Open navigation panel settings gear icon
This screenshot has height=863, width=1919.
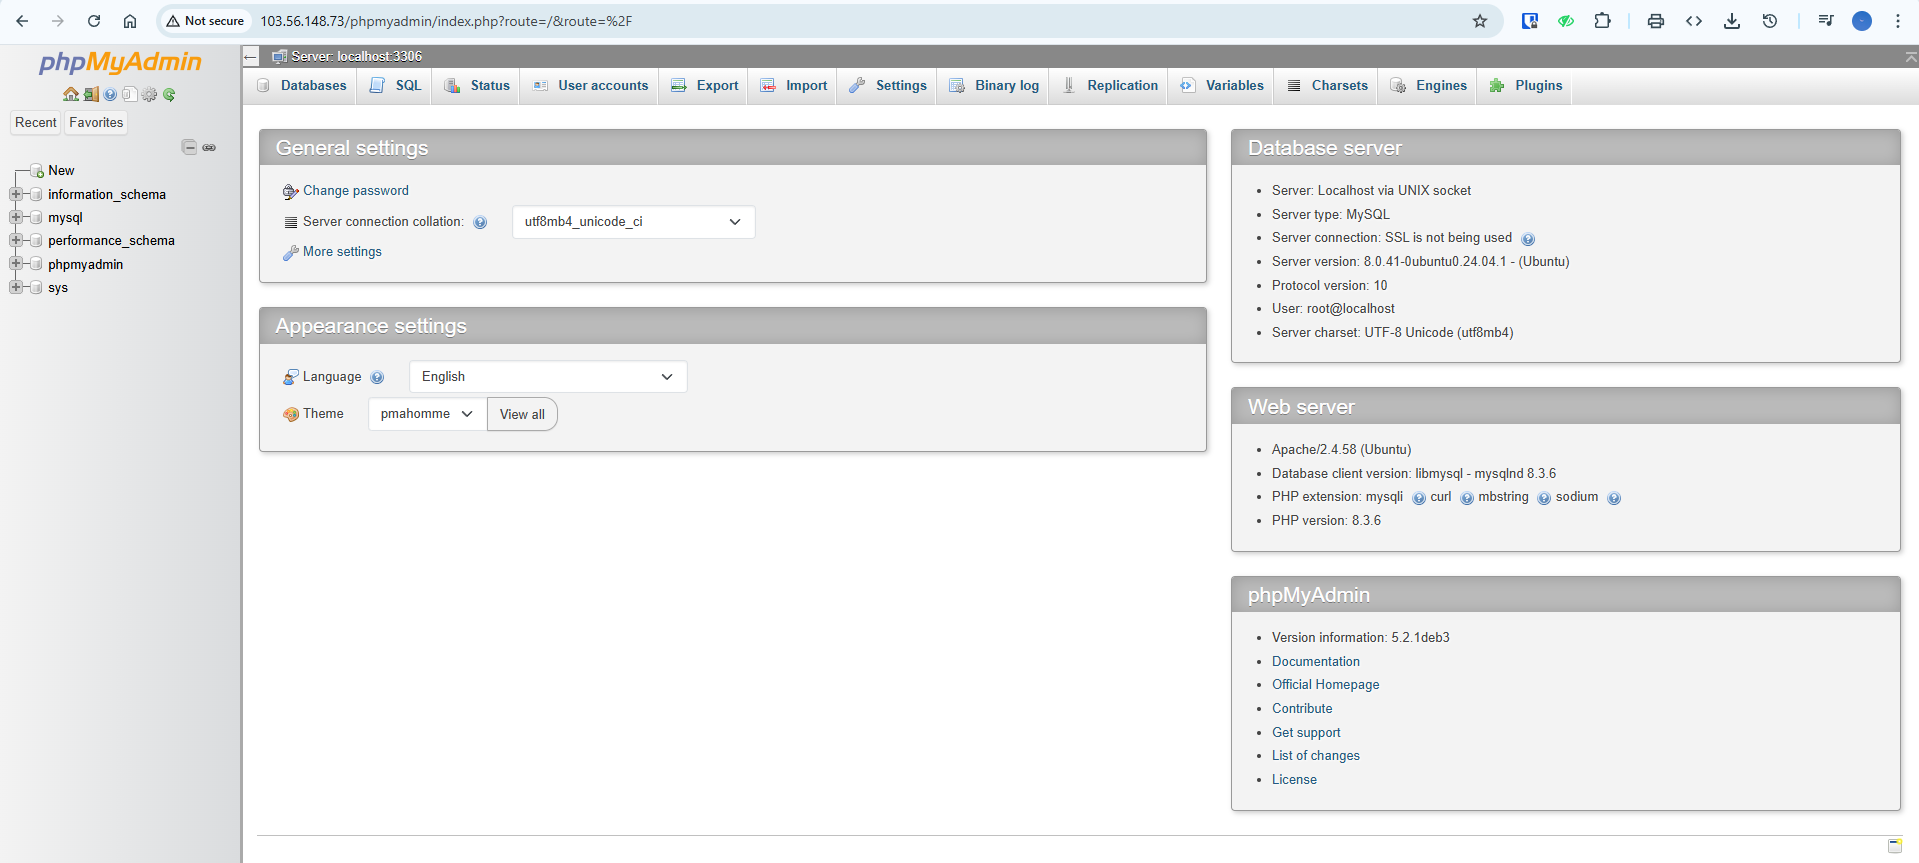[x=149, y=94]
